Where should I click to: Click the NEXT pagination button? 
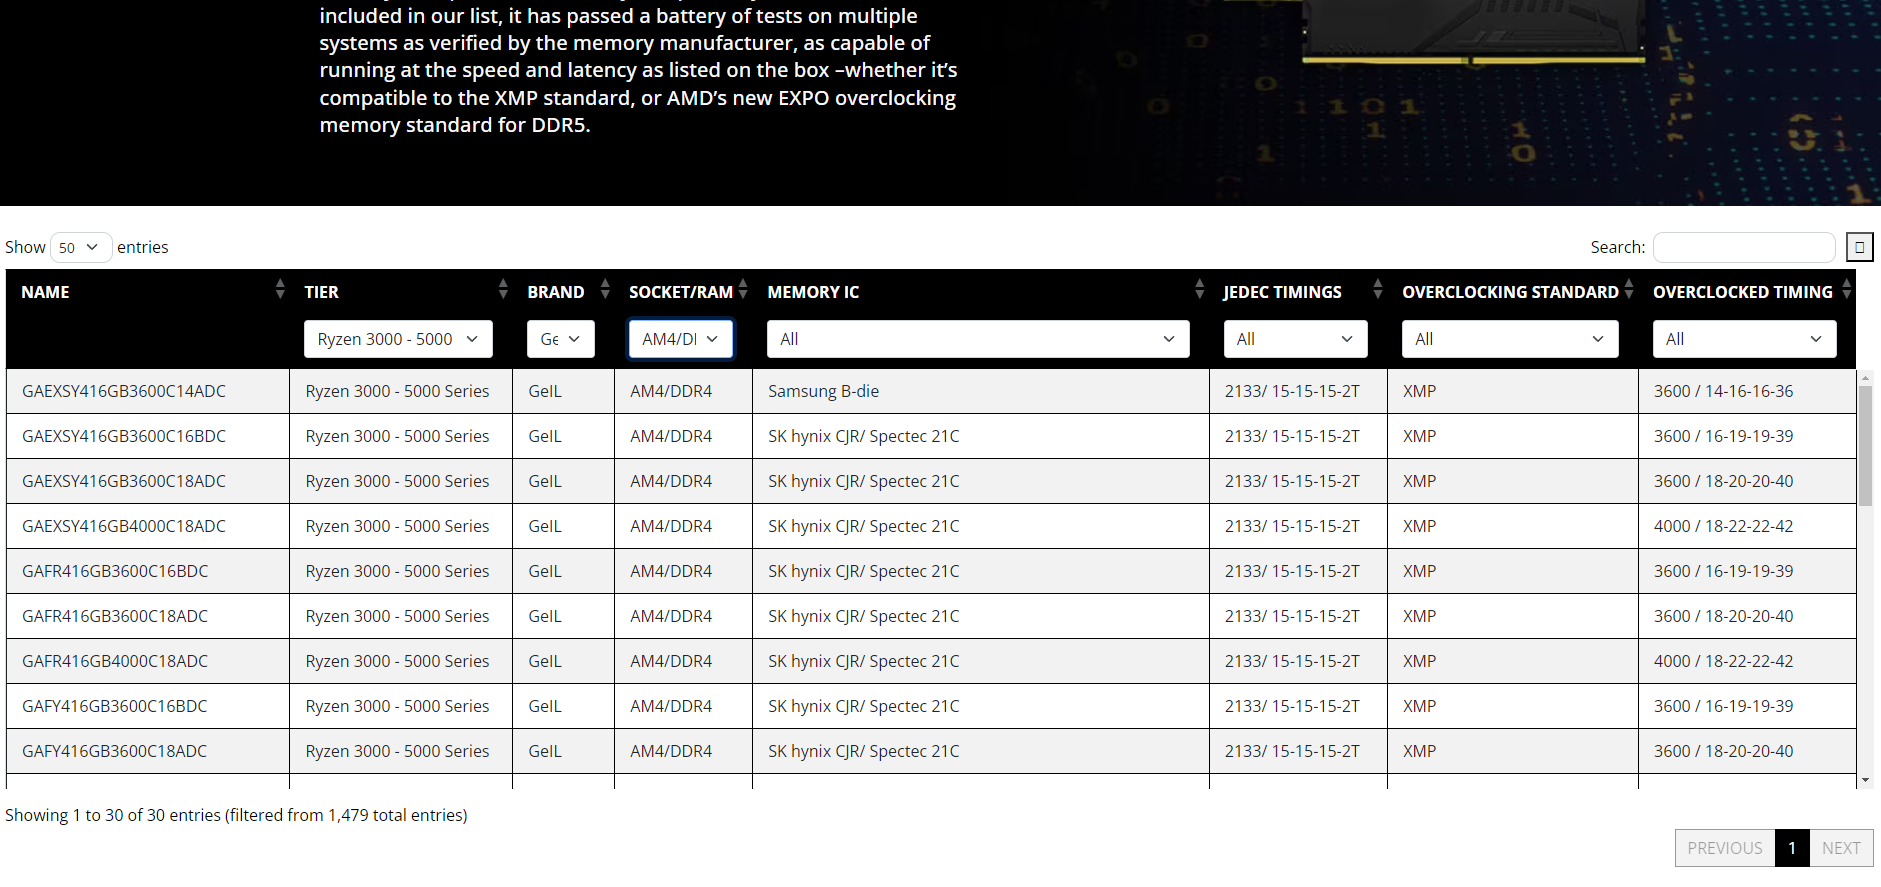(x=1841, y=848)
